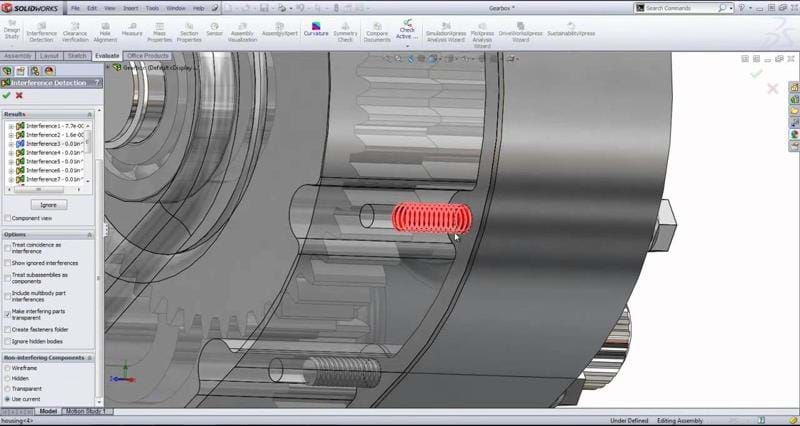Select the Wireframe radio button
Screen dimensions: 800x426
(x=8, y=368)
